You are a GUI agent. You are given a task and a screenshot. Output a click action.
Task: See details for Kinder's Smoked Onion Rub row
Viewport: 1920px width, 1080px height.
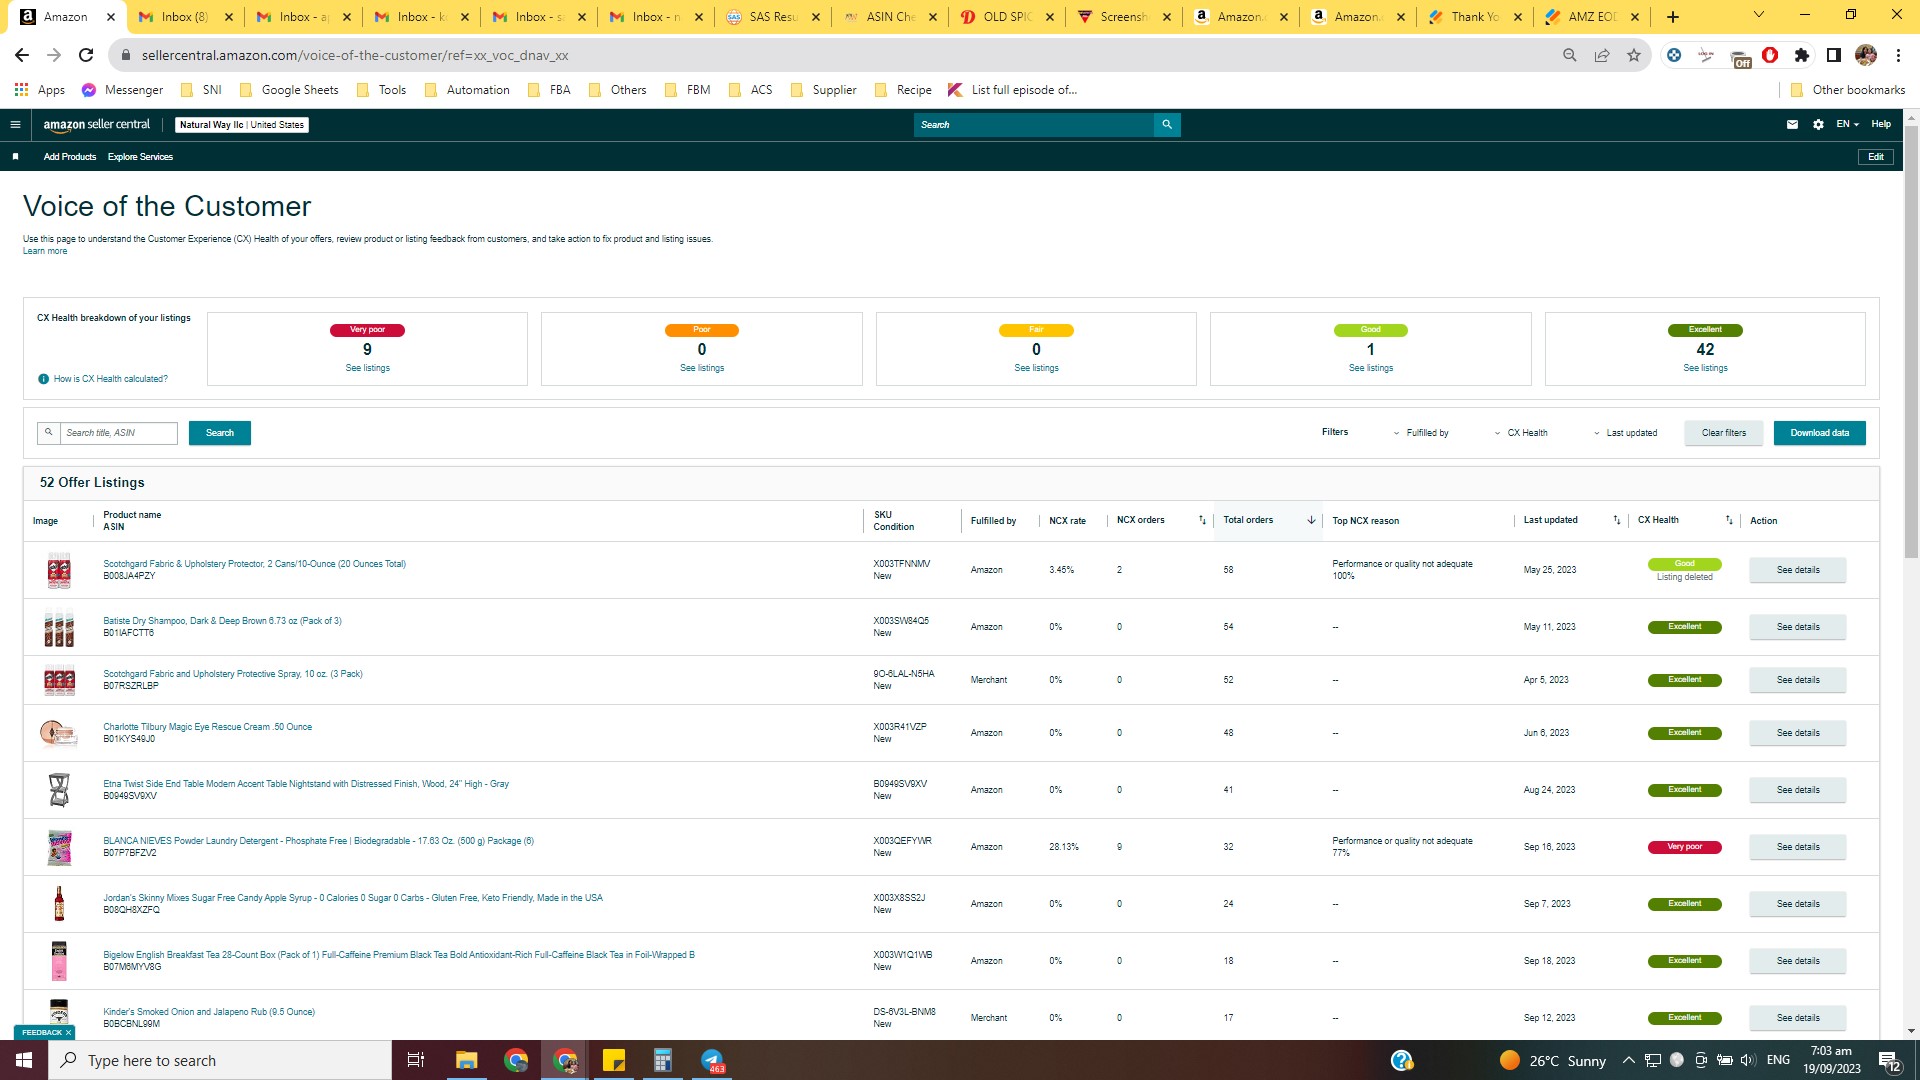pyautogui.click(x=1797, y=1018)
